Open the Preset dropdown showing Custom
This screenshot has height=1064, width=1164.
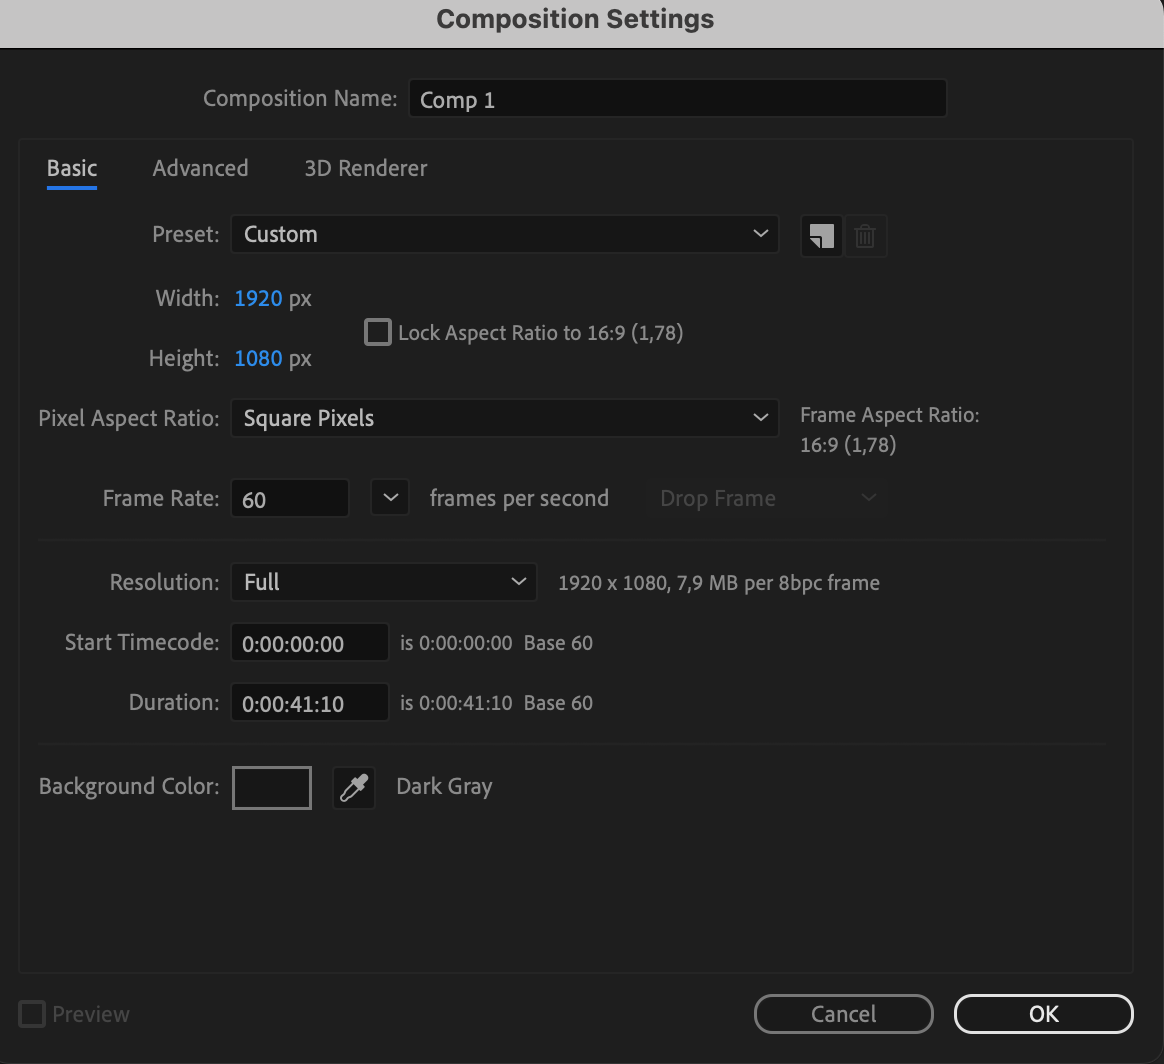click(504, 235)
